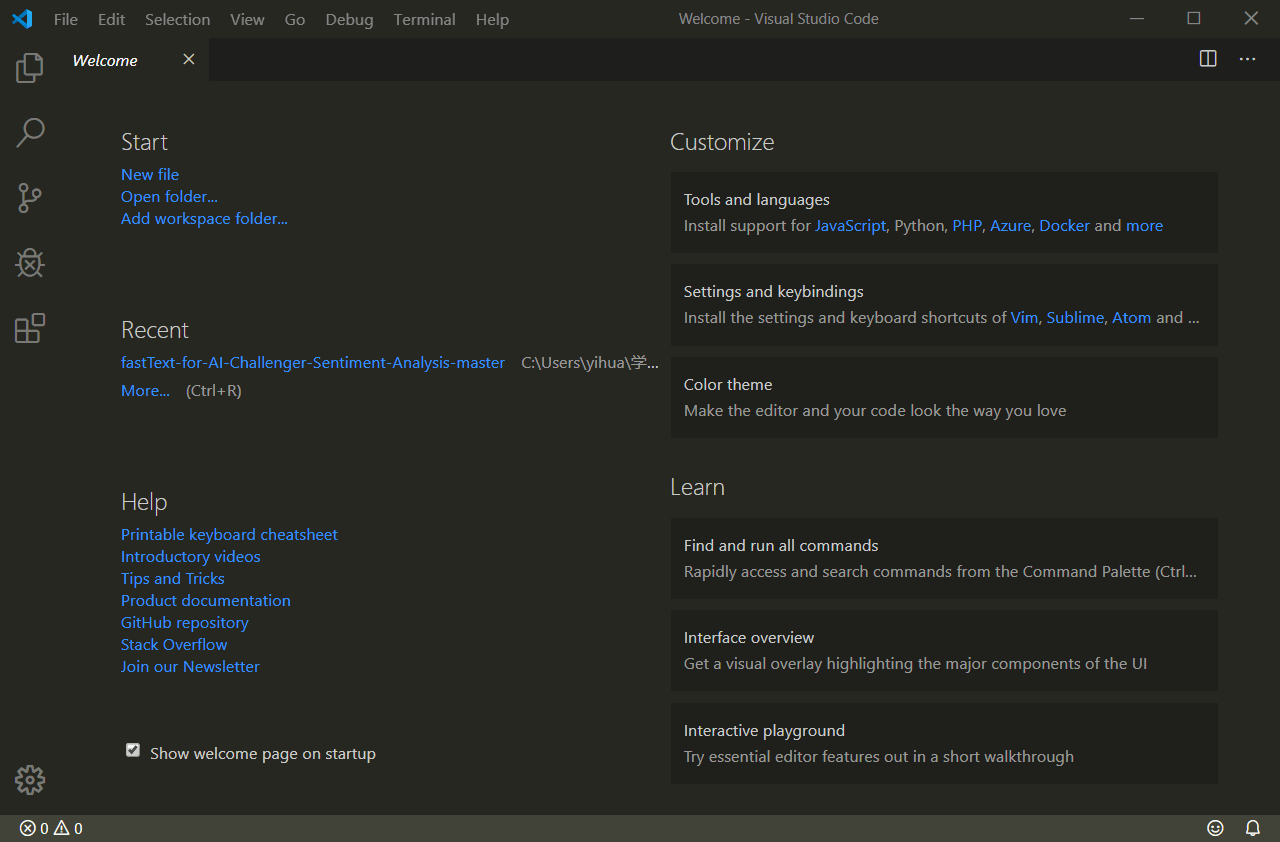1280x842 pixels.
Task: Click the notifications bell icon
Action: pos(1252,828)
